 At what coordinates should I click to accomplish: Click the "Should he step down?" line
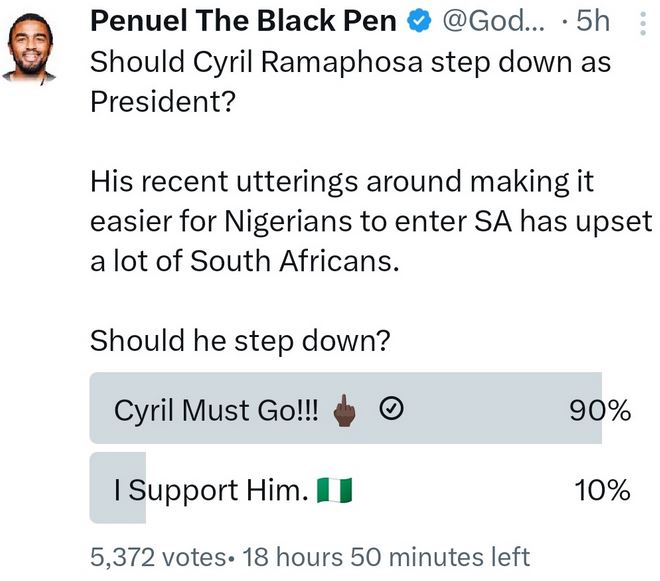coord(239,340)
